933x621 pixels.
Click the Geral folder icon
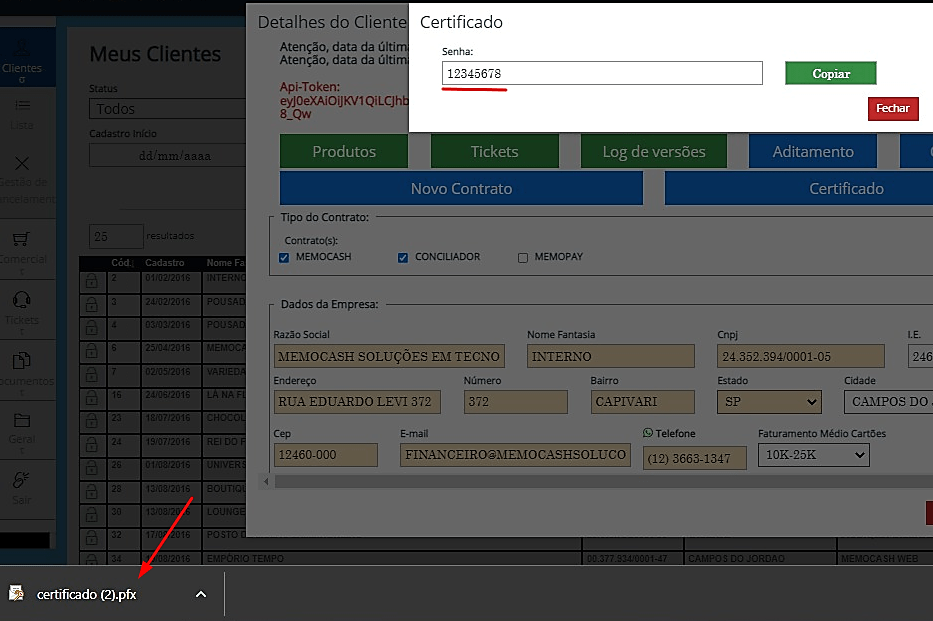[22, 421]
